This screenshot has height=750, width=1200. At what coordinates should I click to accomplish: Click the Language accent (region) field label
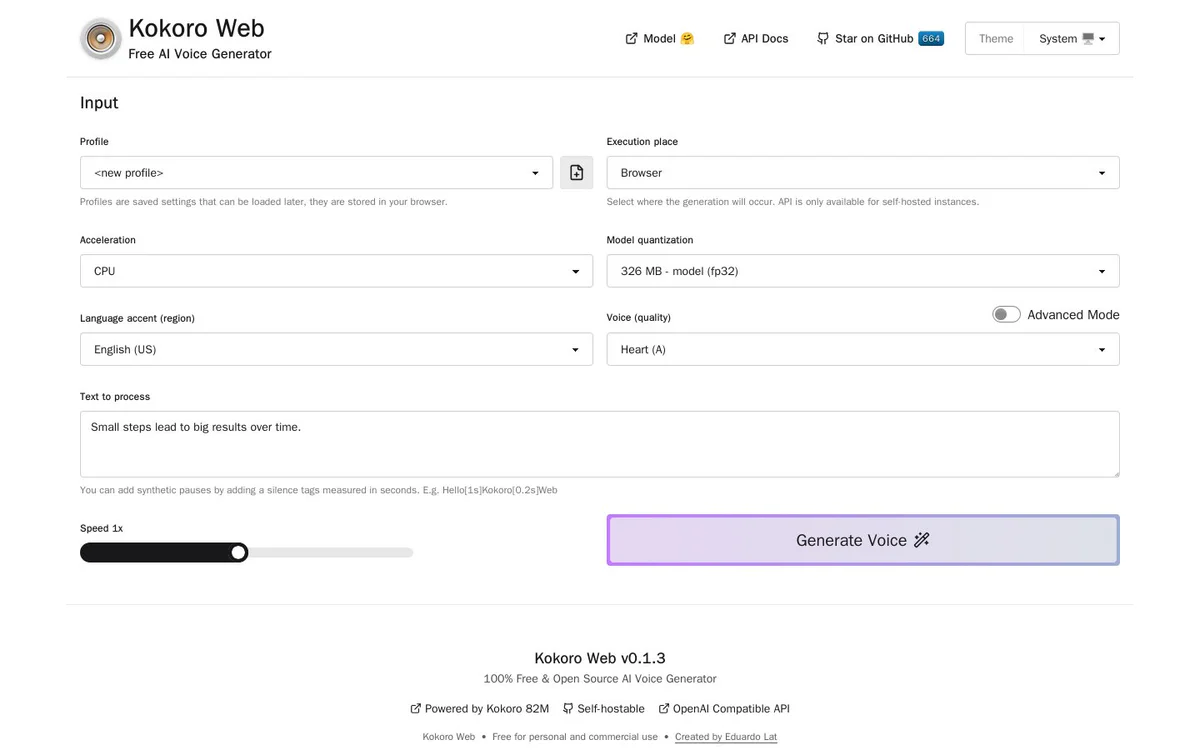(x=137, y=318)
